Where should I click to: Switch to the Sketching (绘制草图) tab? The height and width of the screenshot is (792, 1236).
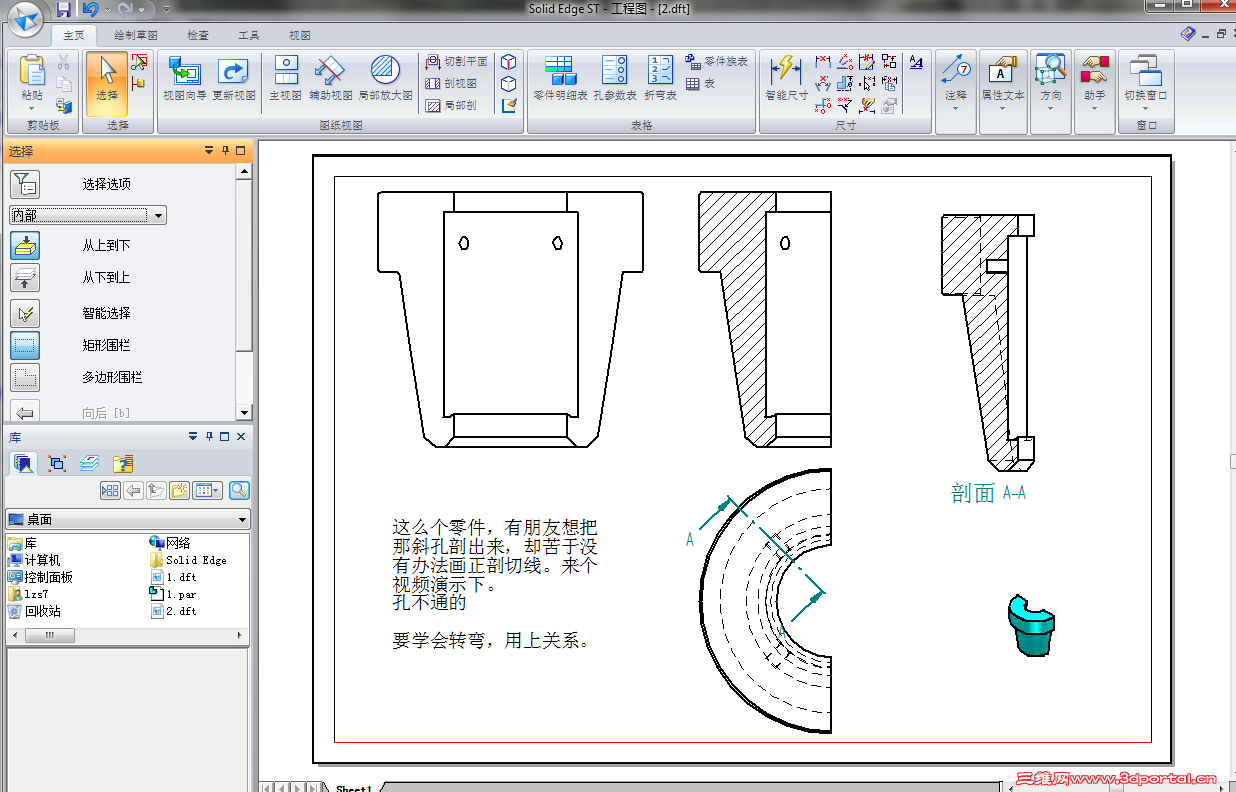click(136, 35)
